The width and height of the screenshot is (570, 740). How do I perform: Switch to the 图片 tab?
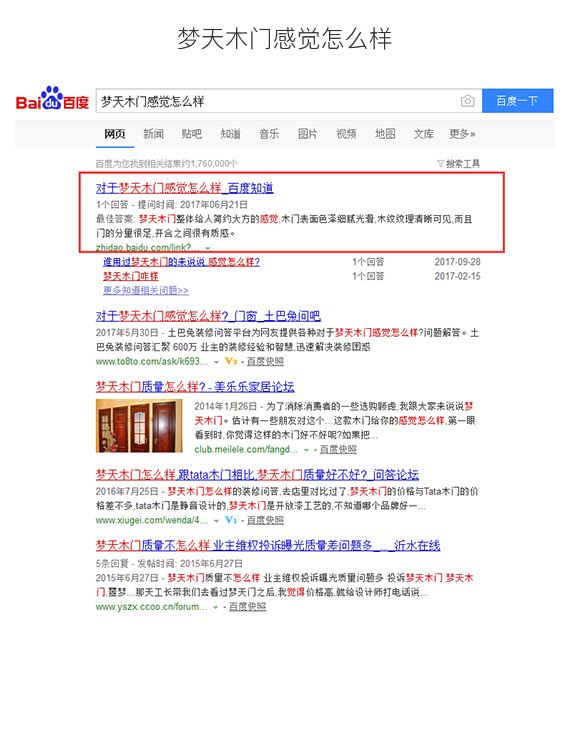pos(308,134)
